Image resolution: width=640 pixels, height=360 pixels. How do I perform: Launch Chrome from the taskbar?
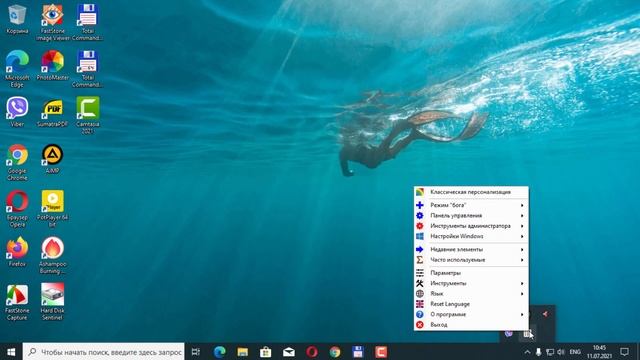pos(335,351)
